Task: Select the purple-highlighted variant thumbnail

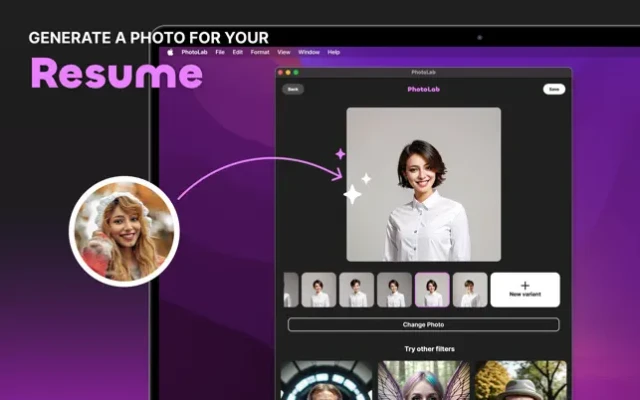Action: (432, 290)
